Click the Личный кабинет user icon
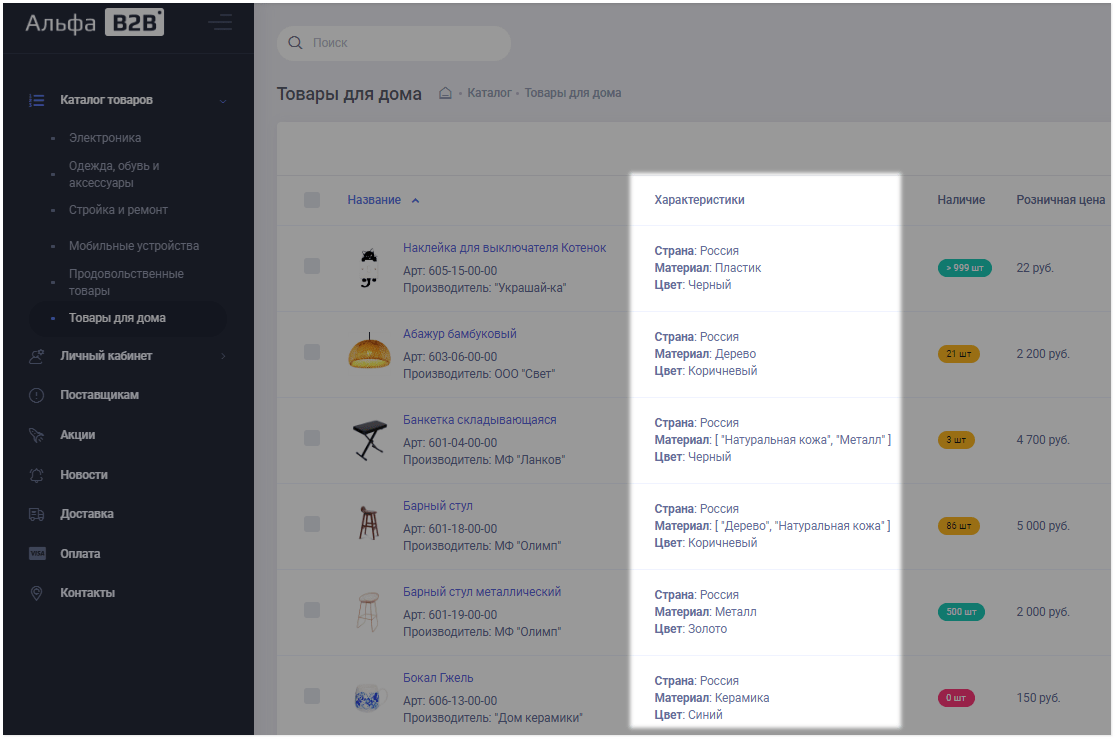Image resolution: width=1115 pixels, height=739 pixels. [x=36, y=356]
